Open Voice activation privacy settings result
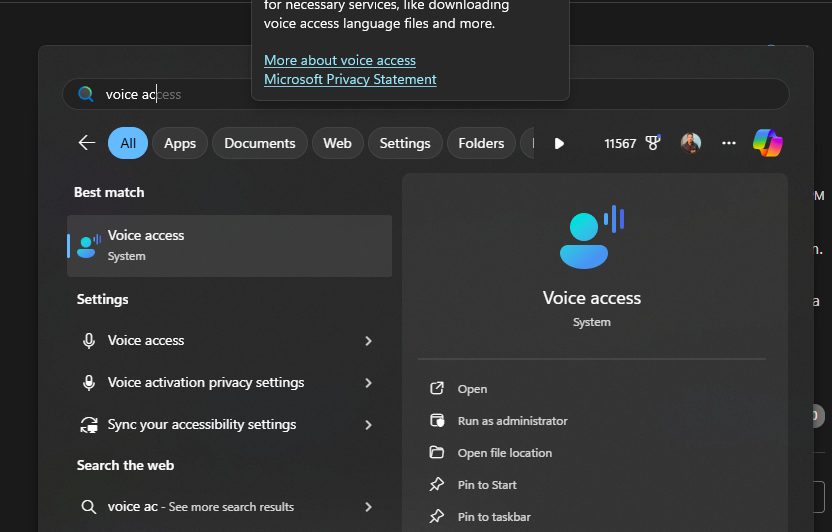The height and width of the screenshot is (532, 832). (229, 383)
